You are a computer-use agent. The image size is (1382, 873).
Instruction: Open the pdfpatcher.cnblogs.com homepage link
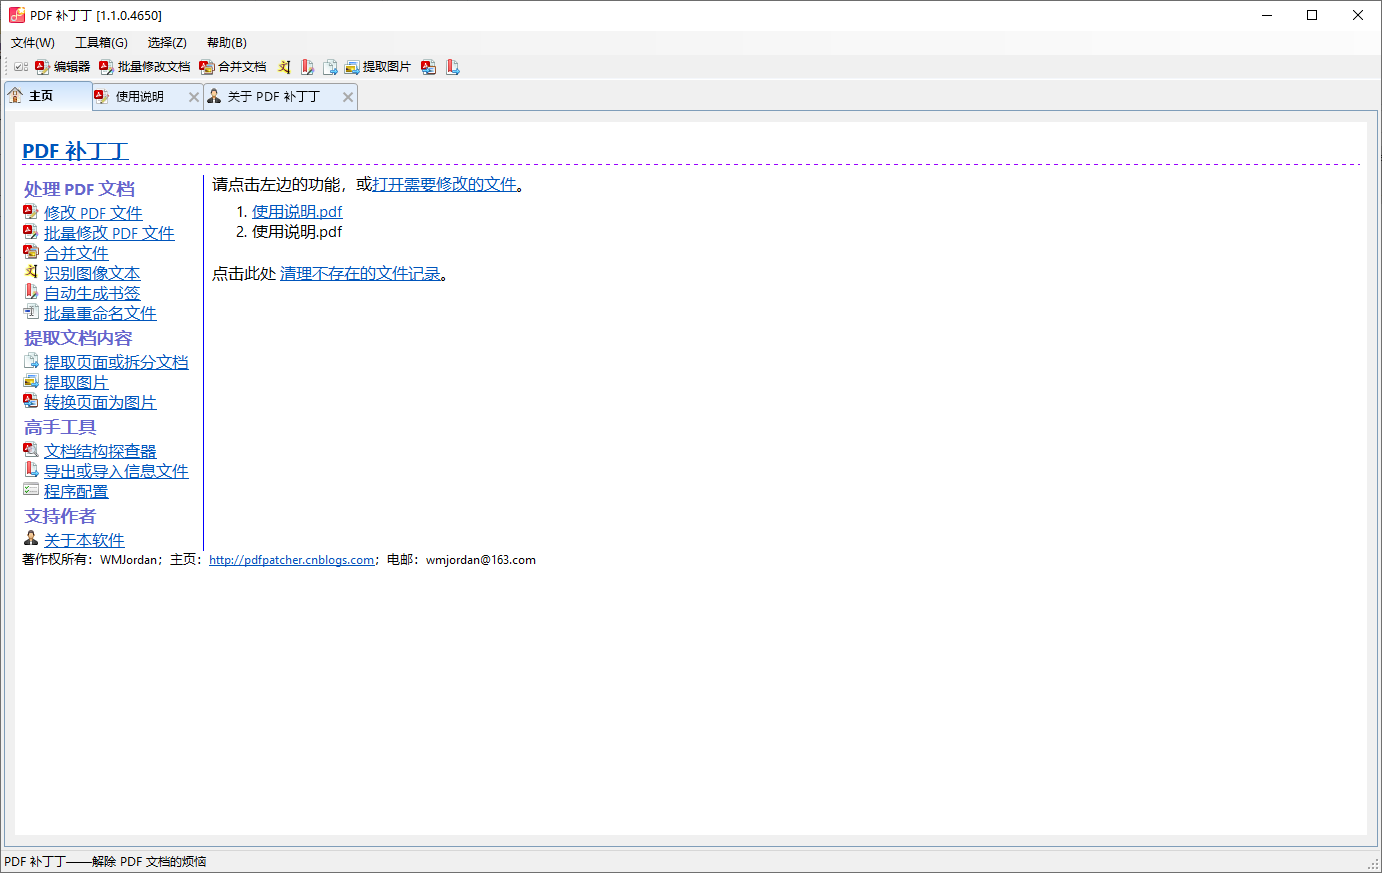[291, 560]
